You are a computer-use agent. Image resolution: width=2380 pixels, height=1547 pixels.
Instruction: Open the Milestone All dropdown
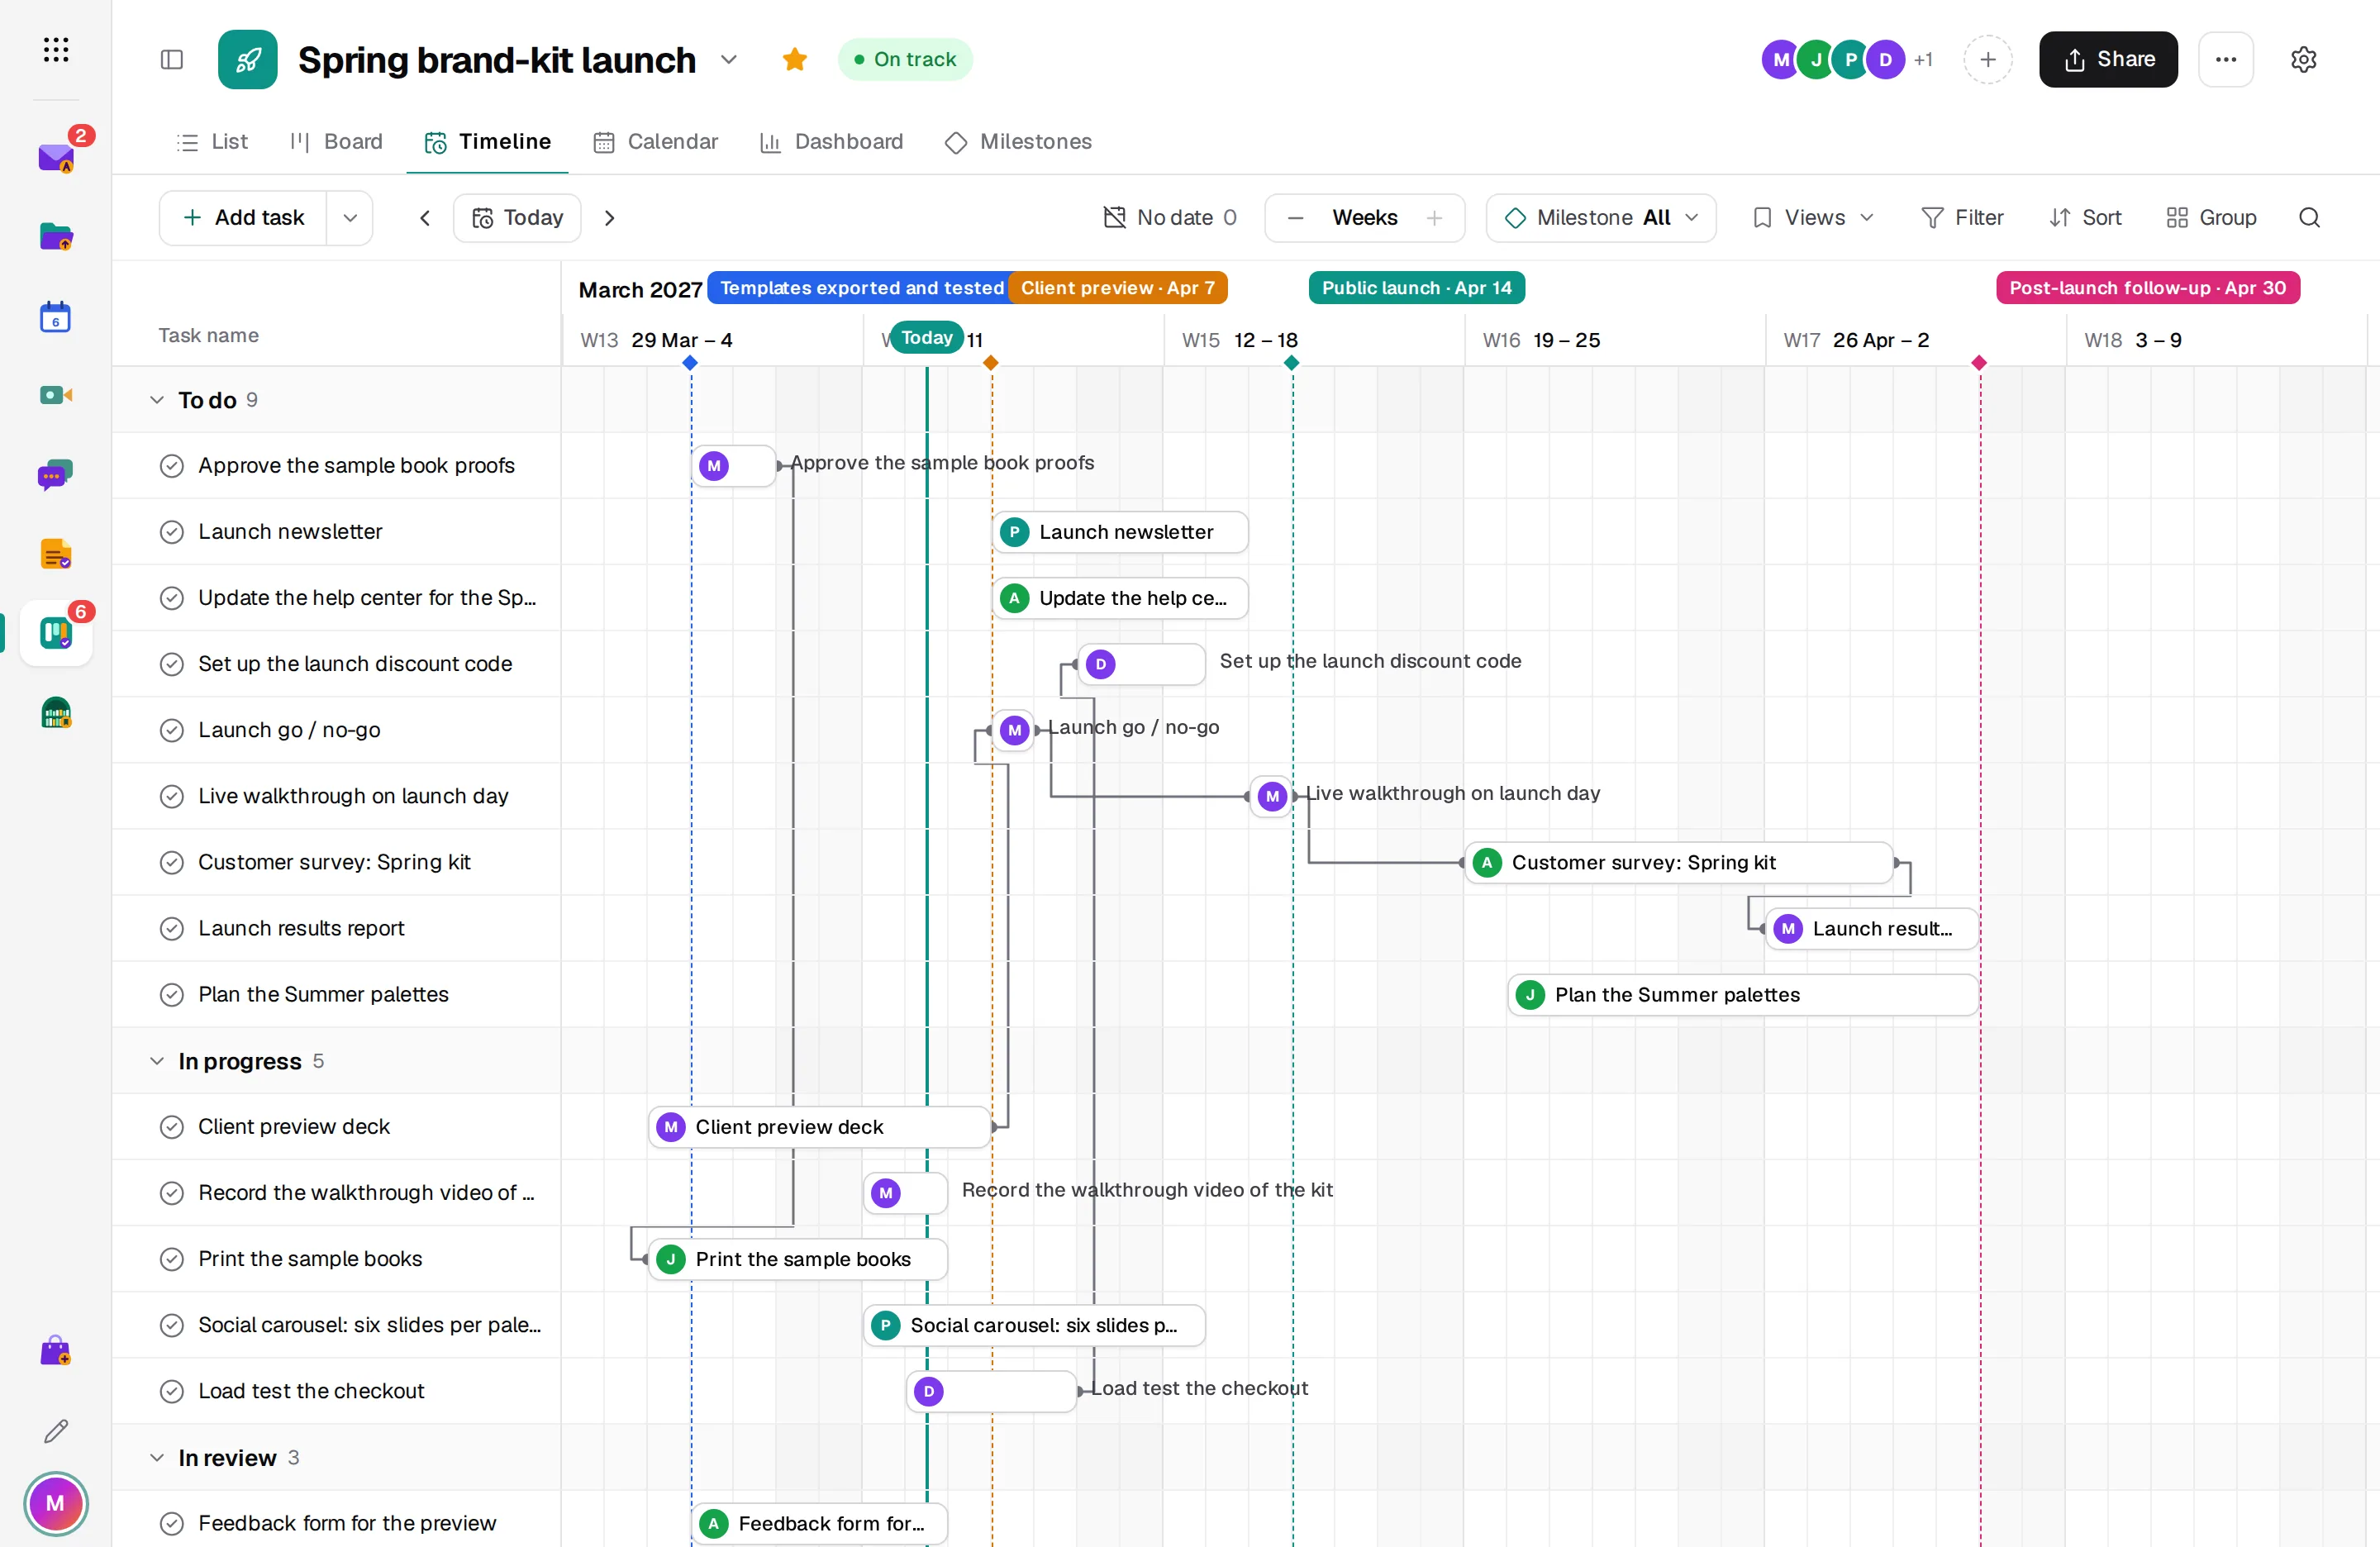pos(1600,217)
